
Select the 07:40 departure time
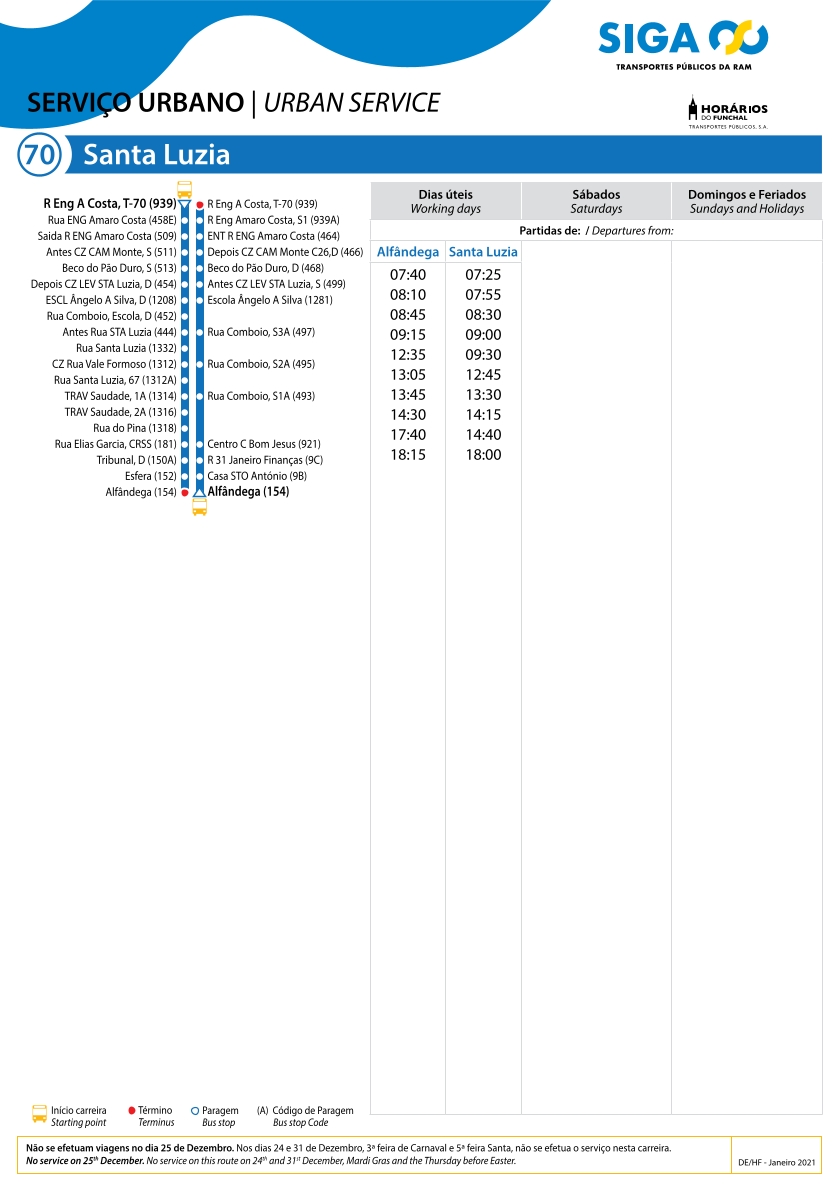click(x=407, y=275)
